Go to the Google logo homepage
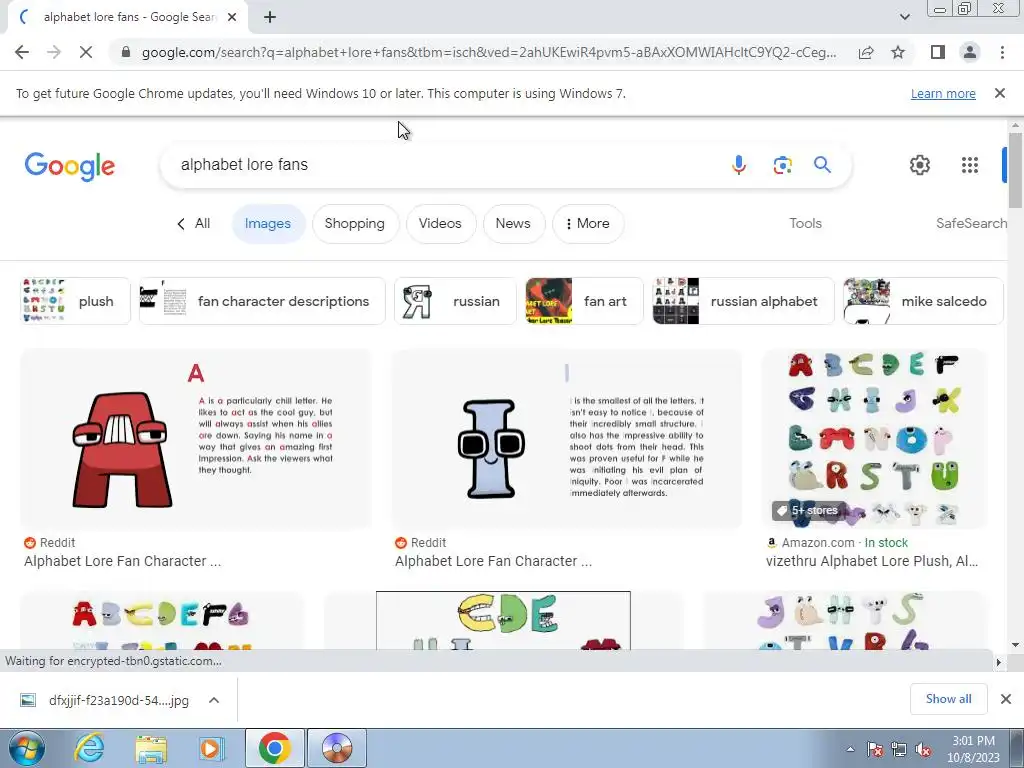 [70, 165]
